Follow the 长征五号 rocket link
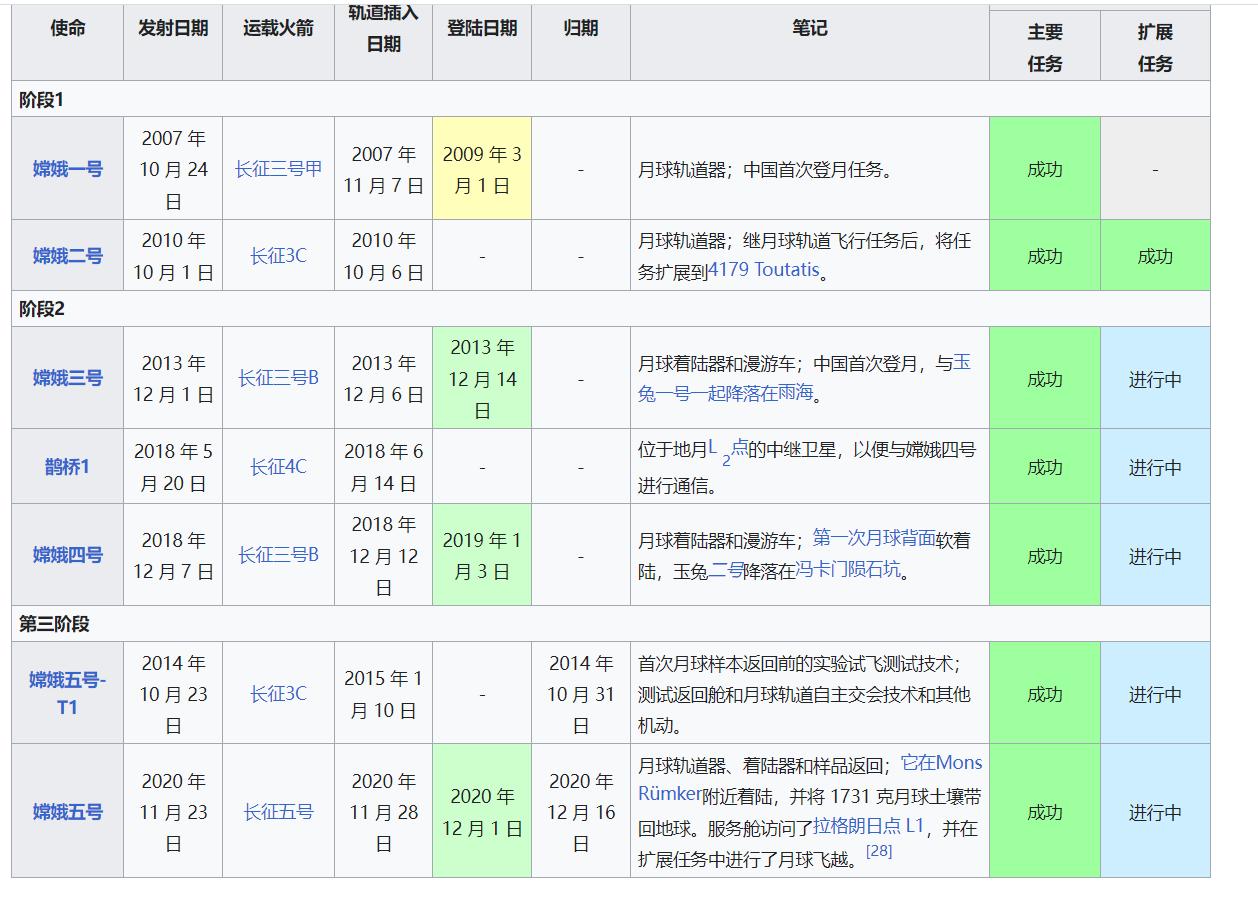1258x897 pixels. point(278,812)
